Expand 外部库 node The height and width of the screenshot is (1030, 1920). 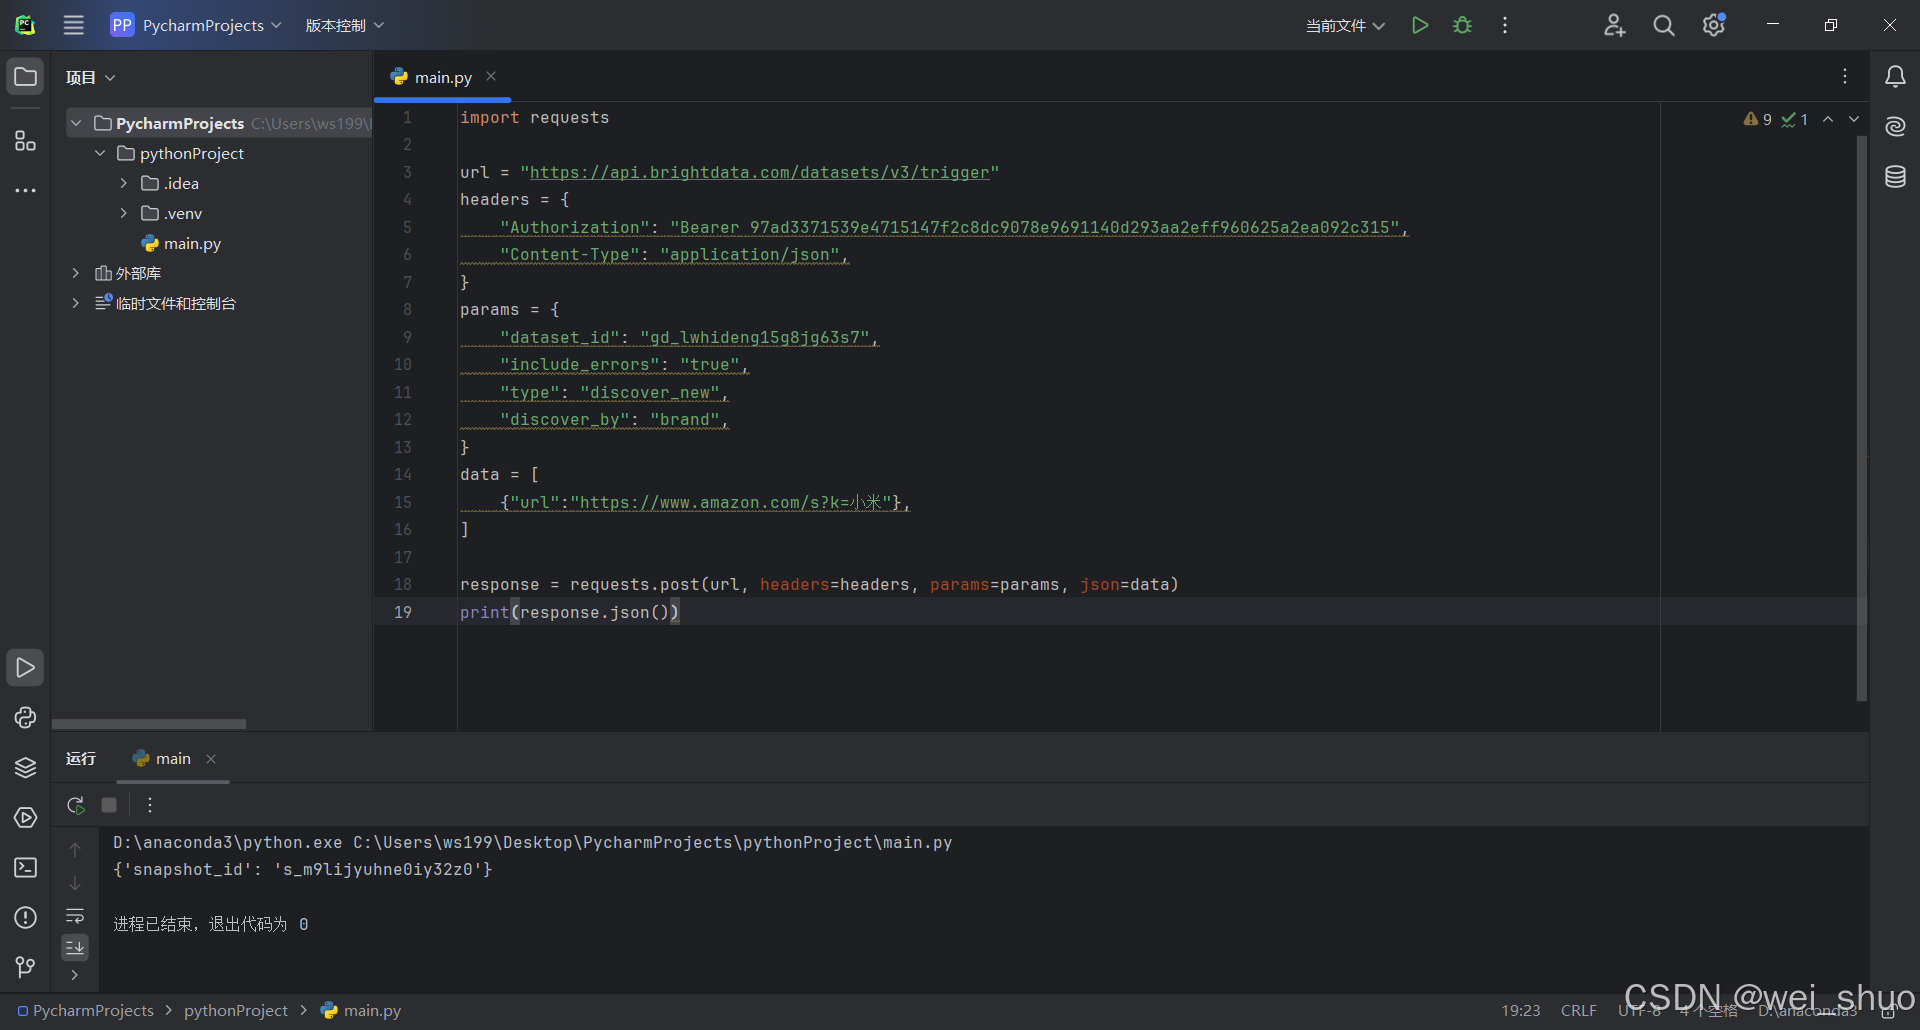click(x=76, y=273)
